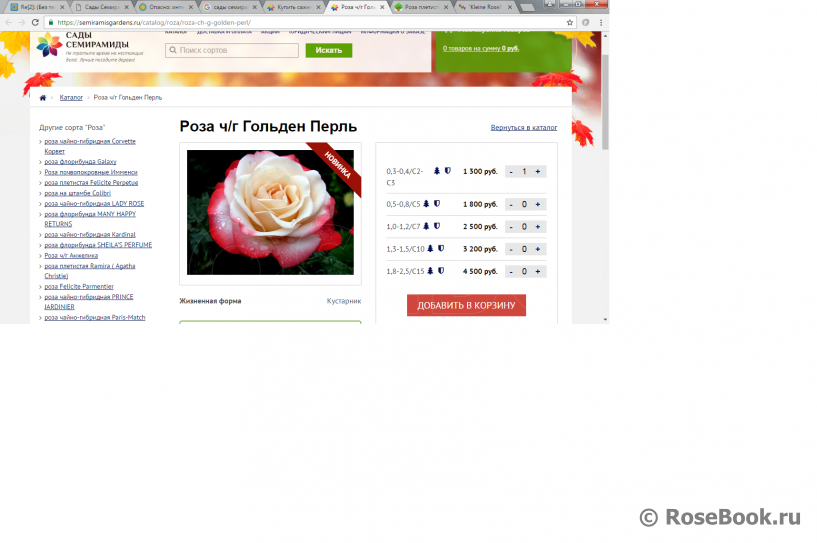Increase quantity for the 3 200 руб. size
This screenshot has height=543, width=817.
coord(538,249)
